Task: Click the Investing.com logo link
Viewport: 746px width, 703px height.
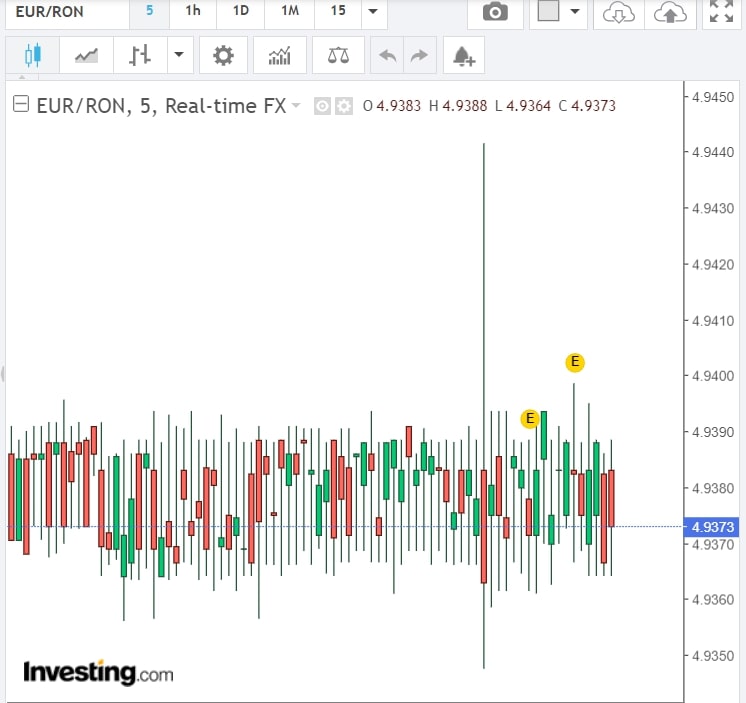Action: pos(98,671)
